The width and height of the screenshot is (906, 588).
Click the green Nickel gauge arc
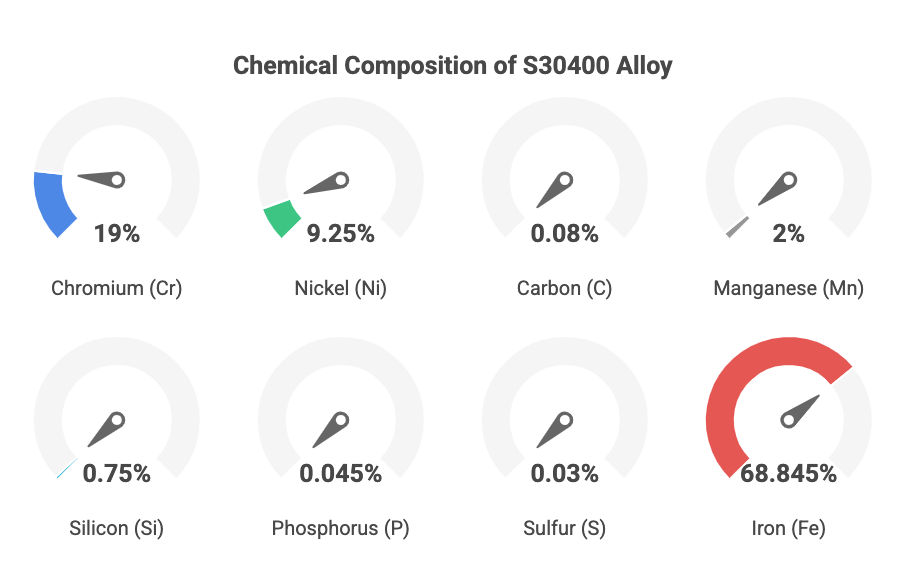click(283, 219)
